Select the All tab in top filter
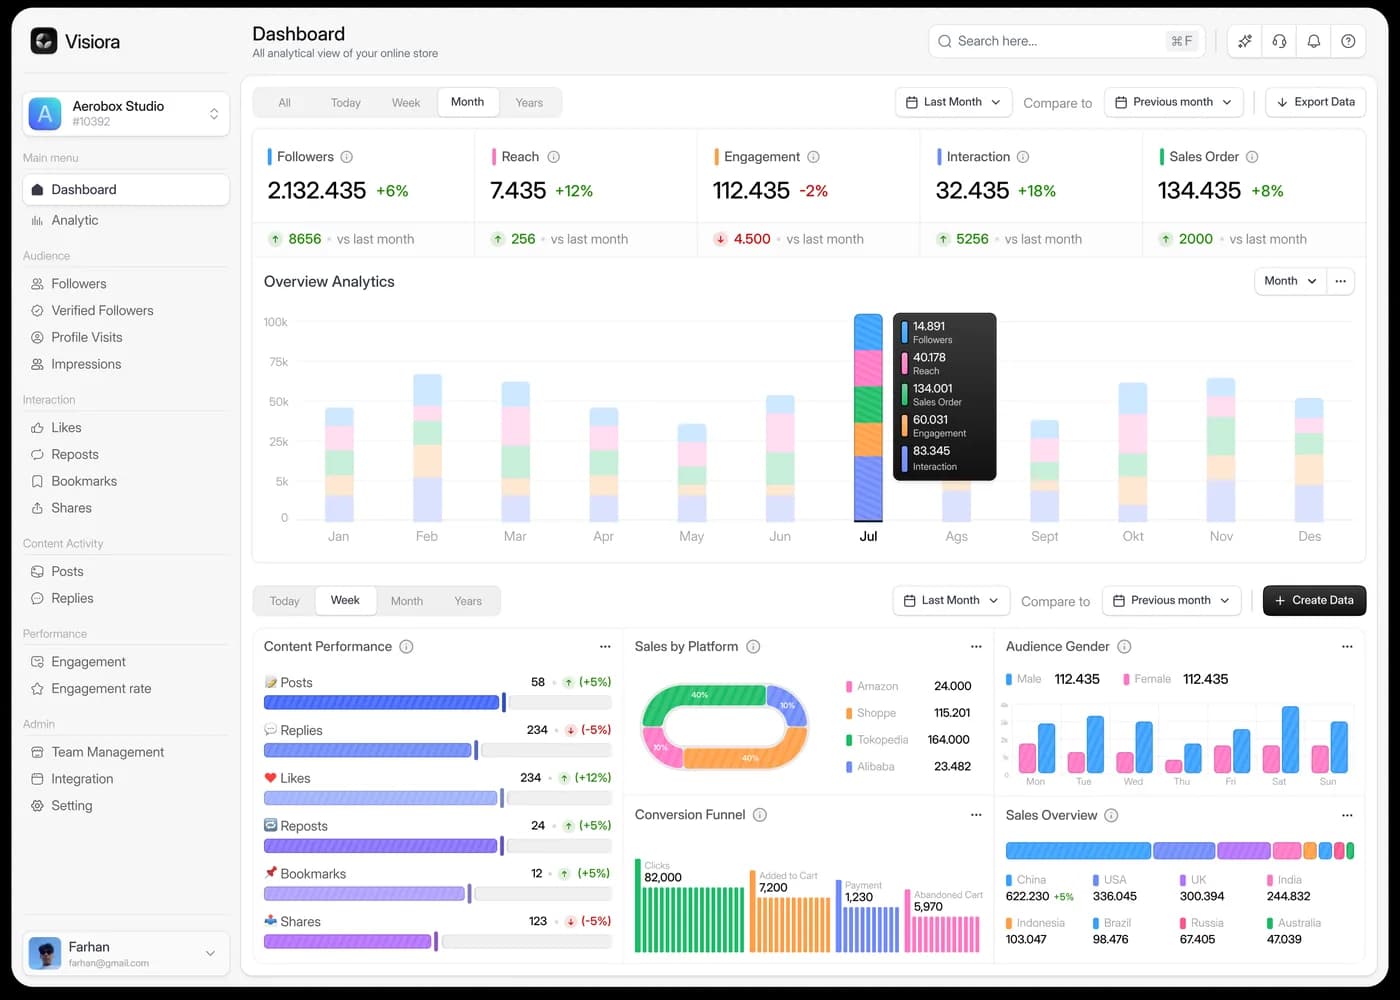Image resolution: width=1400 pixels, height=1000 pixels. click(285, 103)
